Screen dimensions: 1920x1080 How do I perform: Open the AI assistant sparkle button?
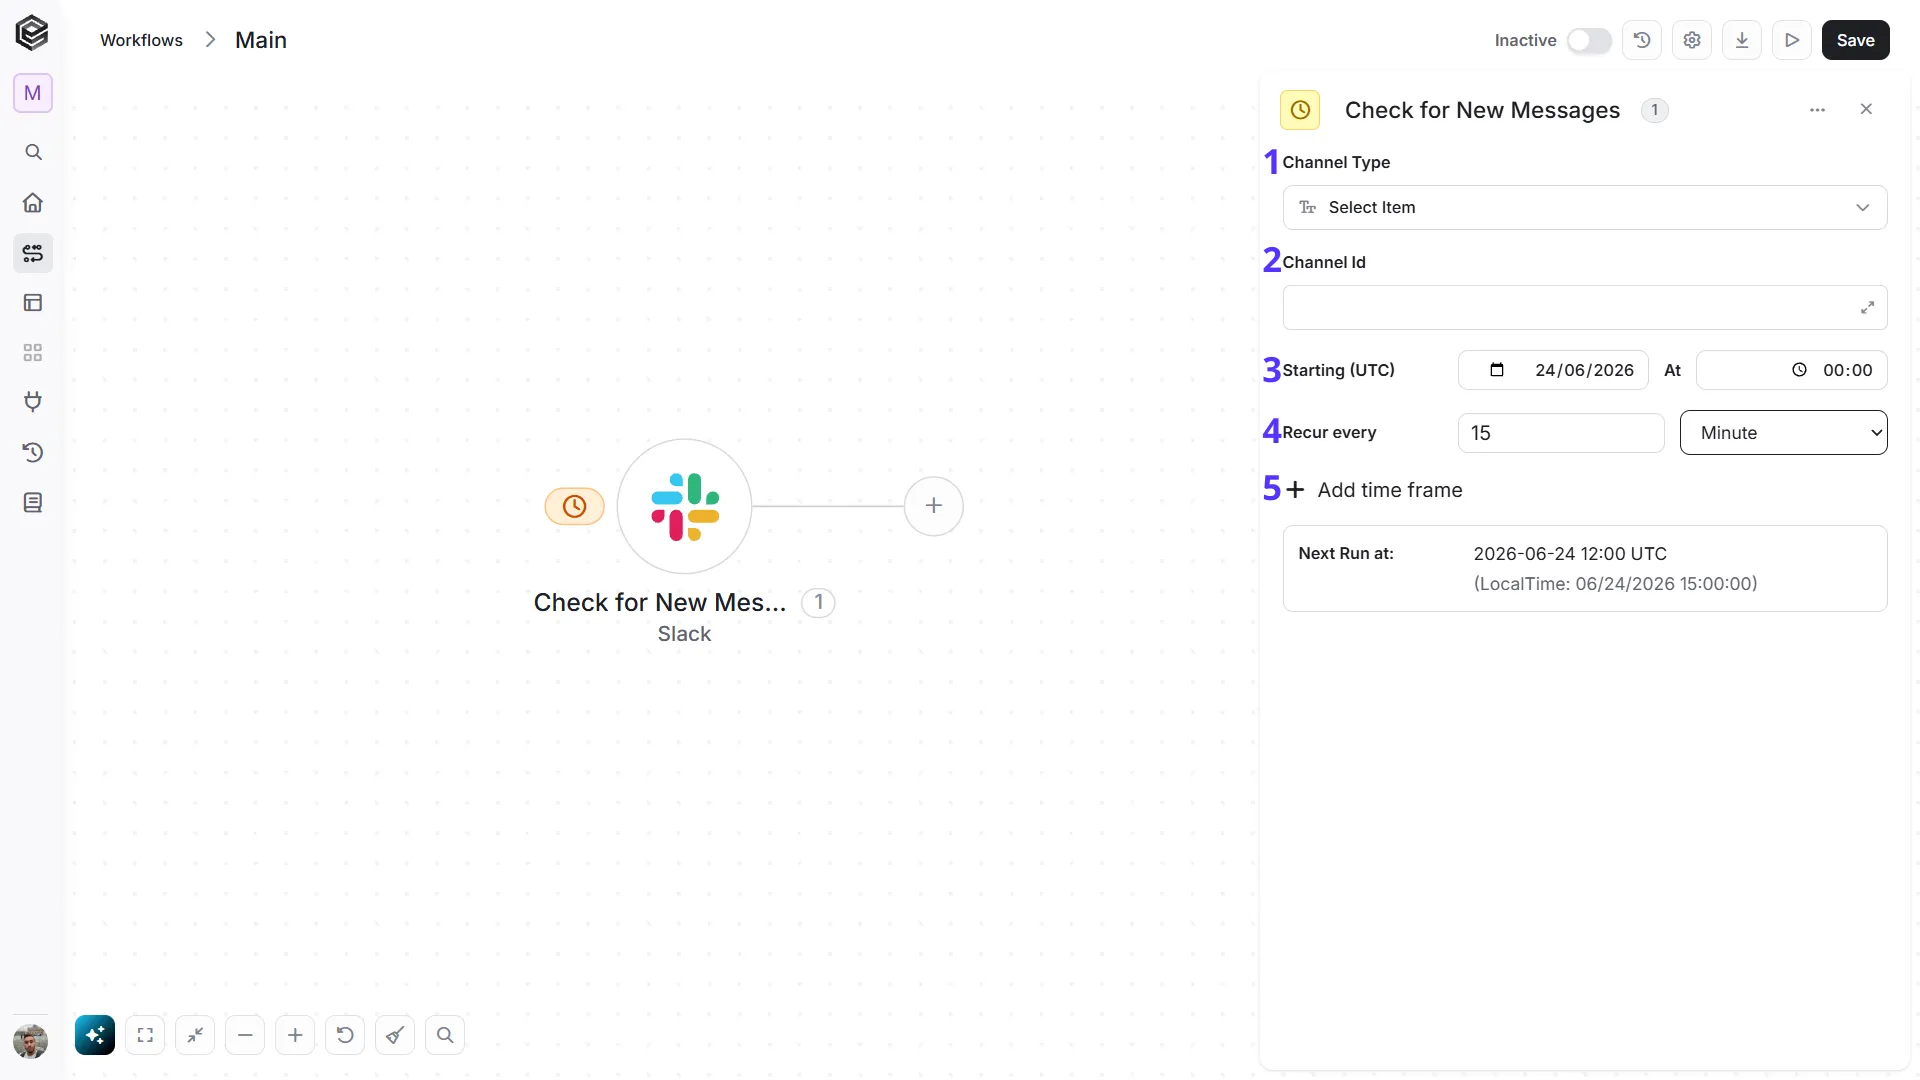[x=95, y=1035]
